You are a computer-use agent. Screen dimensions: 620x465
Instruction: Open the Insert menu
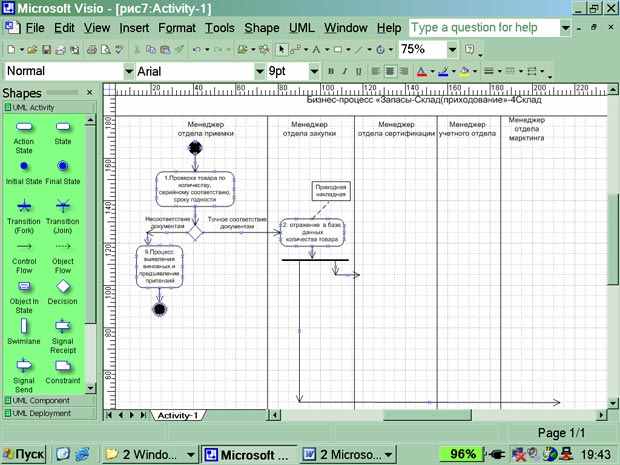[134, 28]
